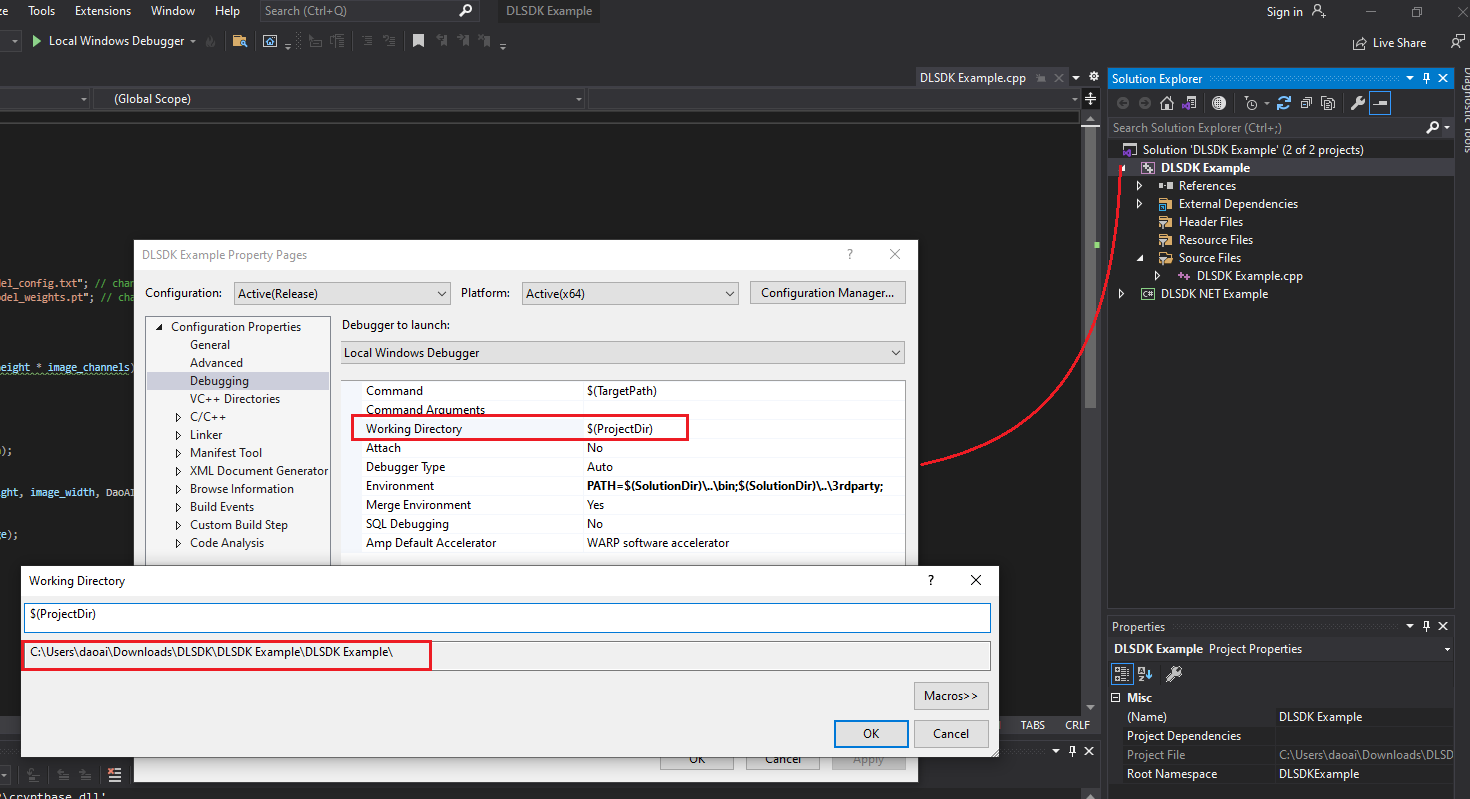
Task: Open the Extensions menu
Action: [103, 11]
